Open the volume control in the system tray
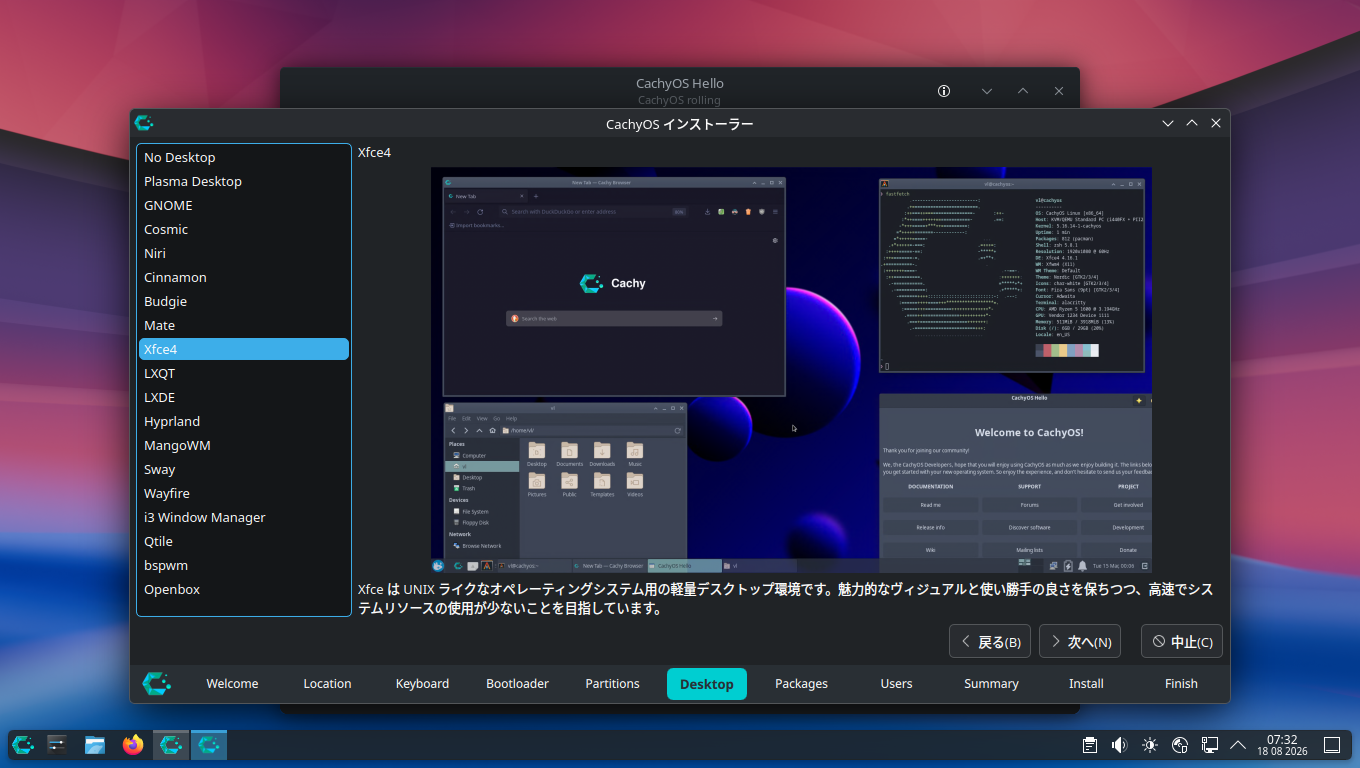The width and height of the screenshot is (1360, 768). click(1120, 745)
